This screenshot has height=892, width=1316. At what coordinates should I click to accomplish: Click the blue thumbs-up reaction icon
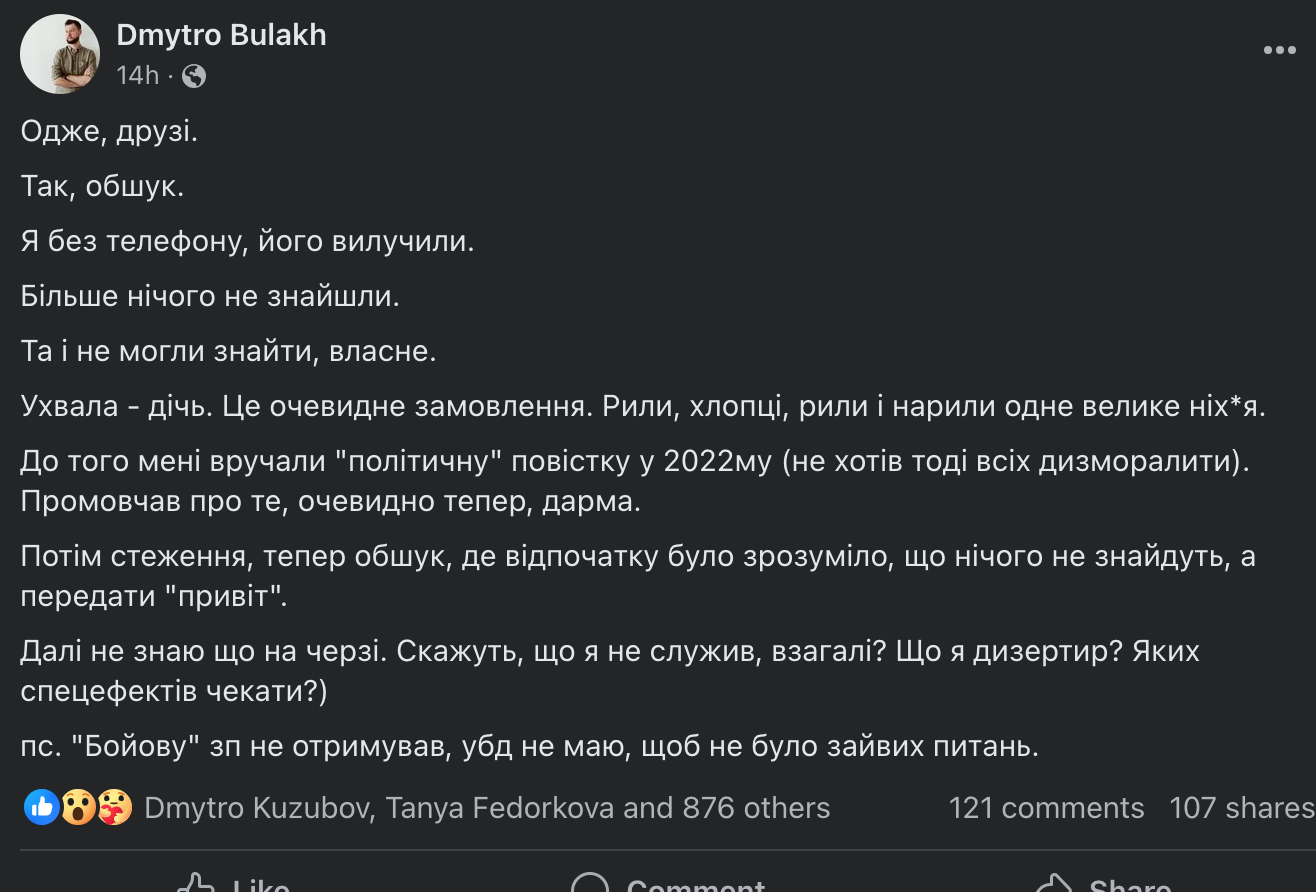[x=42, y=807]
